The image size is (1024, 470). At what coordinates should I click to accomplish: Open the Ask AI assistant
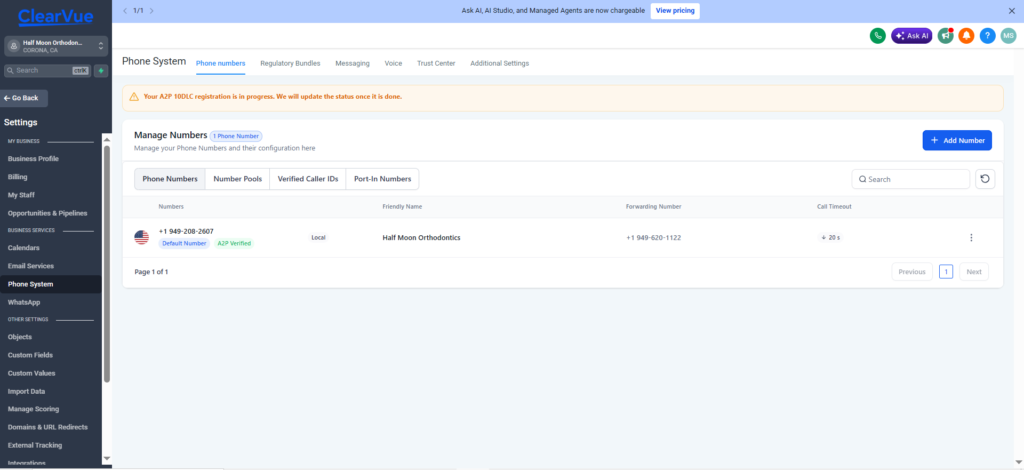pos(912,36)
